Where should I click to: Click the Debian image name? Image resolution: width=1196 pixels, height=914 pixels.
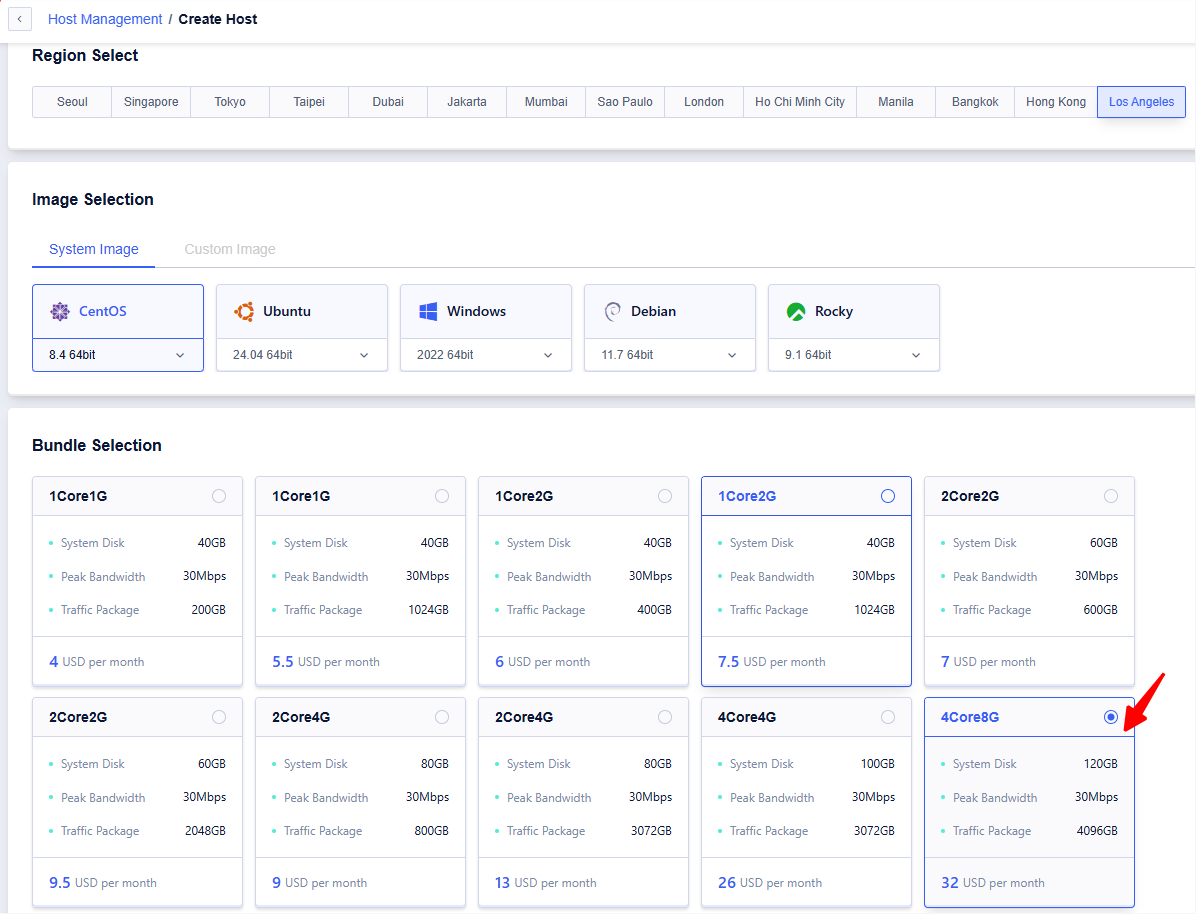[654, 311]
